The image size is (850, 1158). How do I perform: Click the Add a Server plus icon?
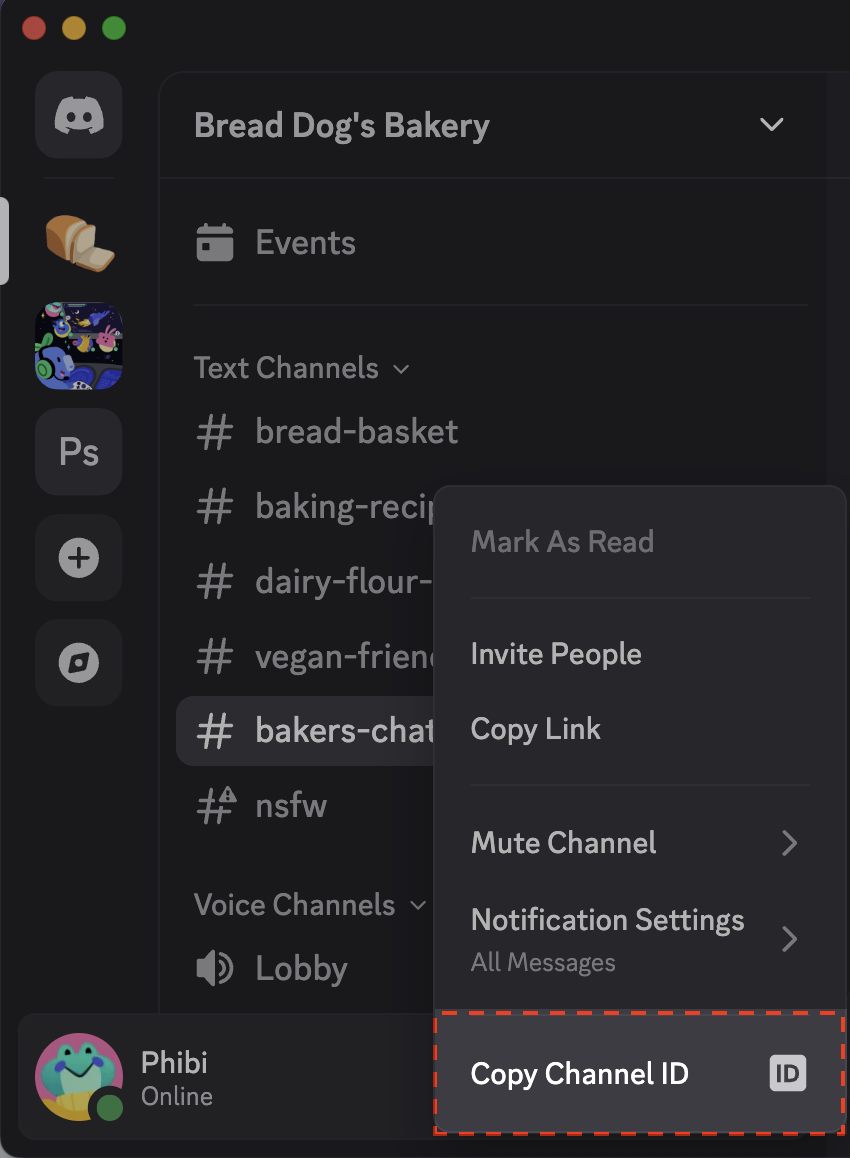coord(79,558)
